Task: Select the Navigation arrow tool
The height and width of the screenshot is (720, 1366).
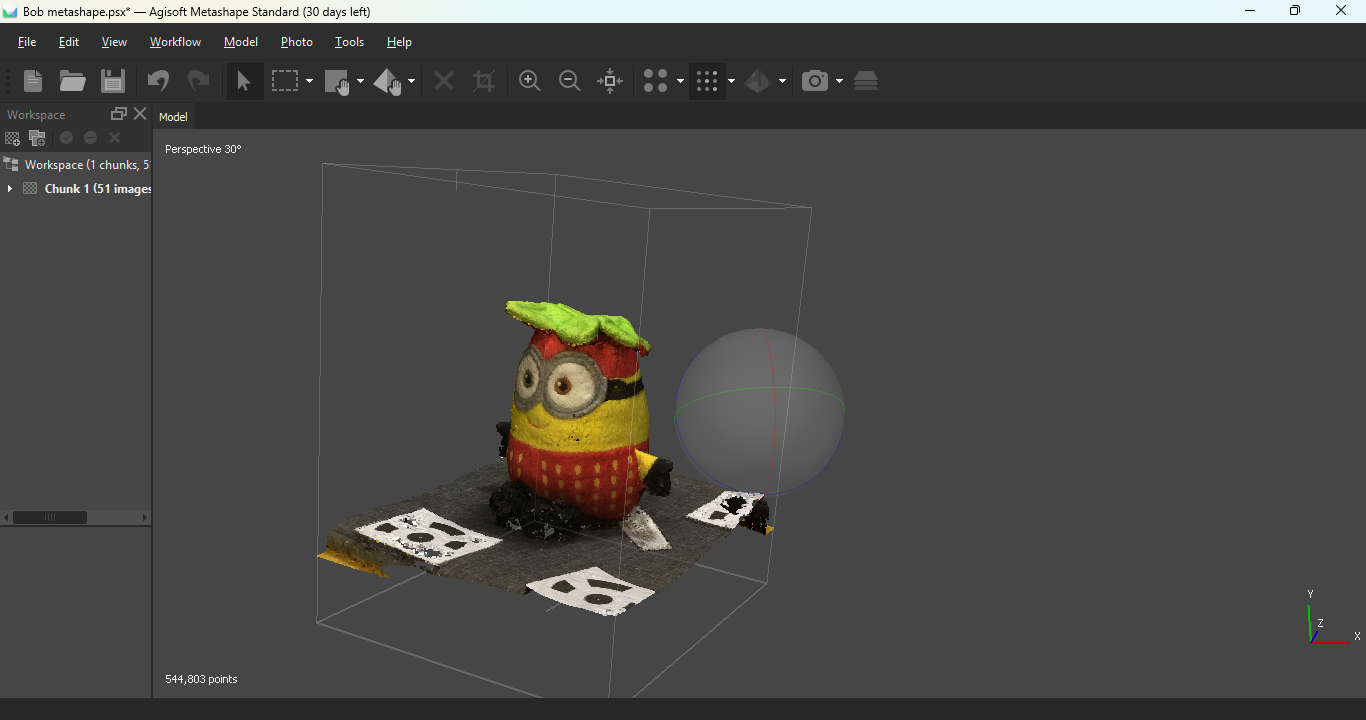Action: pos(244,81)
